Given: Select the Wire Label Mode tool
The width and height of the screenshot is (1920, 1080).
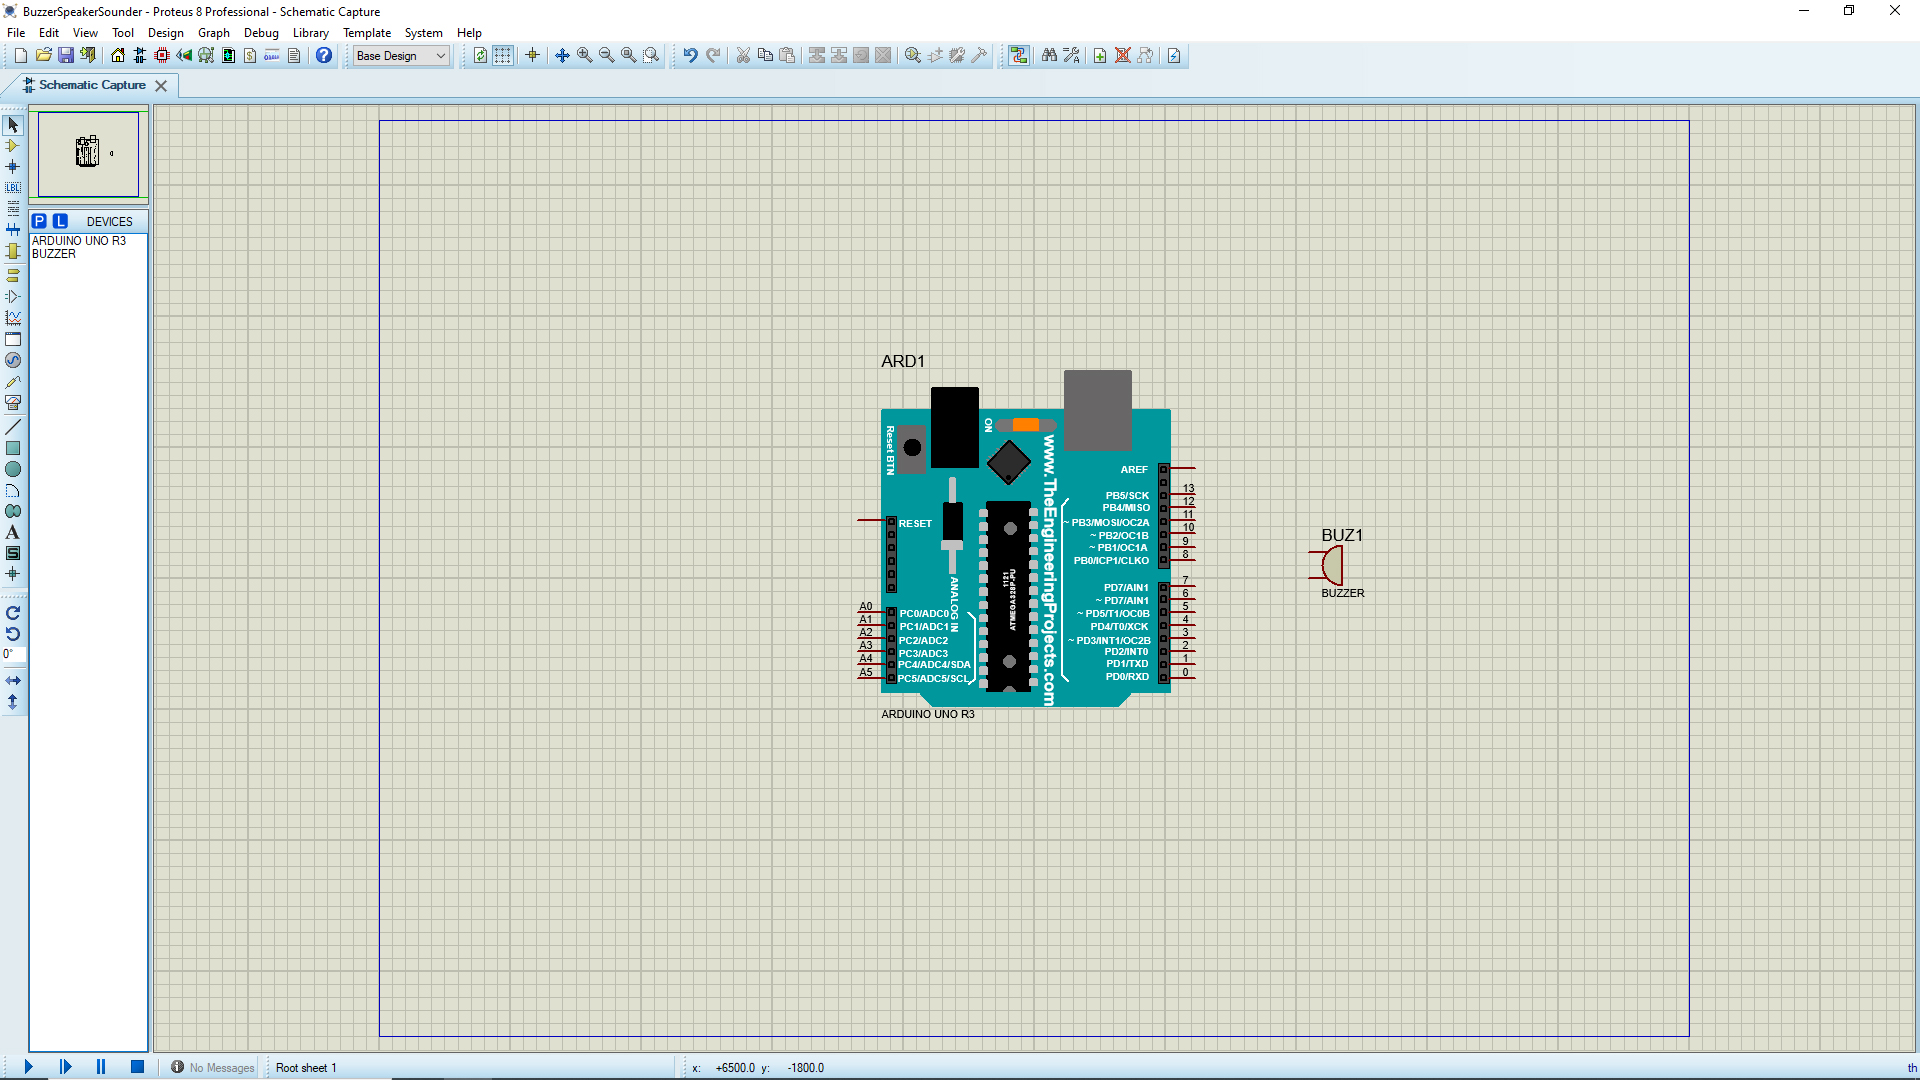Looking at the screenshot, I should coord(13,187).
